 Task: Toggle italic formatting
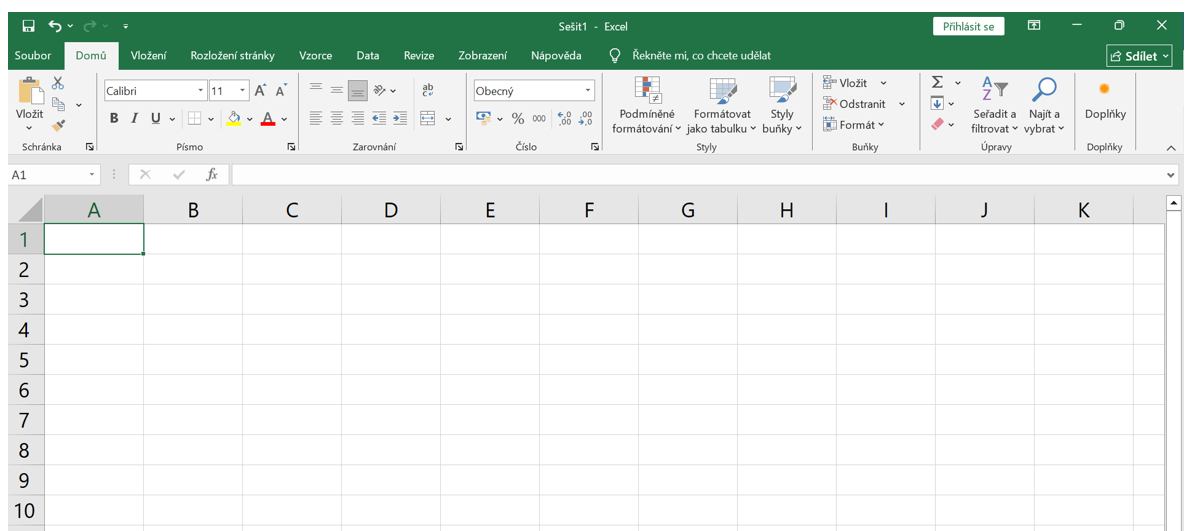click(135, 119)
